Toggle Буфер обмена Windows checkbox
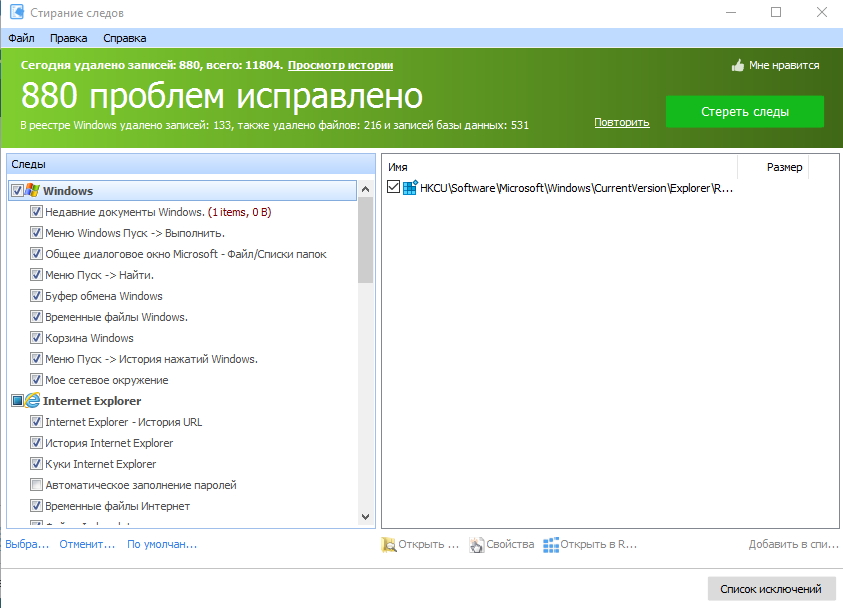 pyautogui.click(x=36, y=296)
